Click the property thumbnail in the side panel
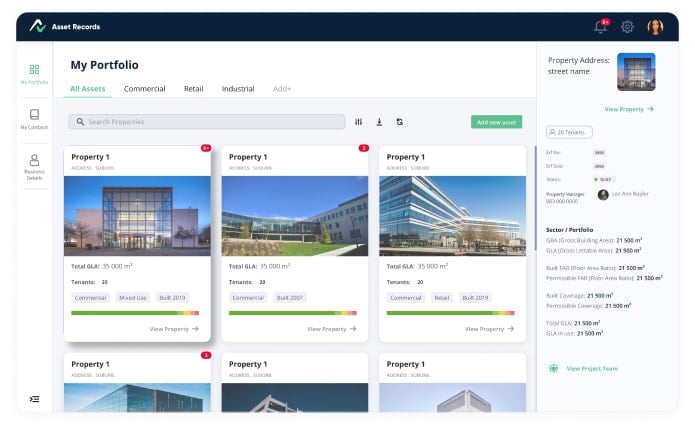 pyautogui.click(x=636, y=72)
